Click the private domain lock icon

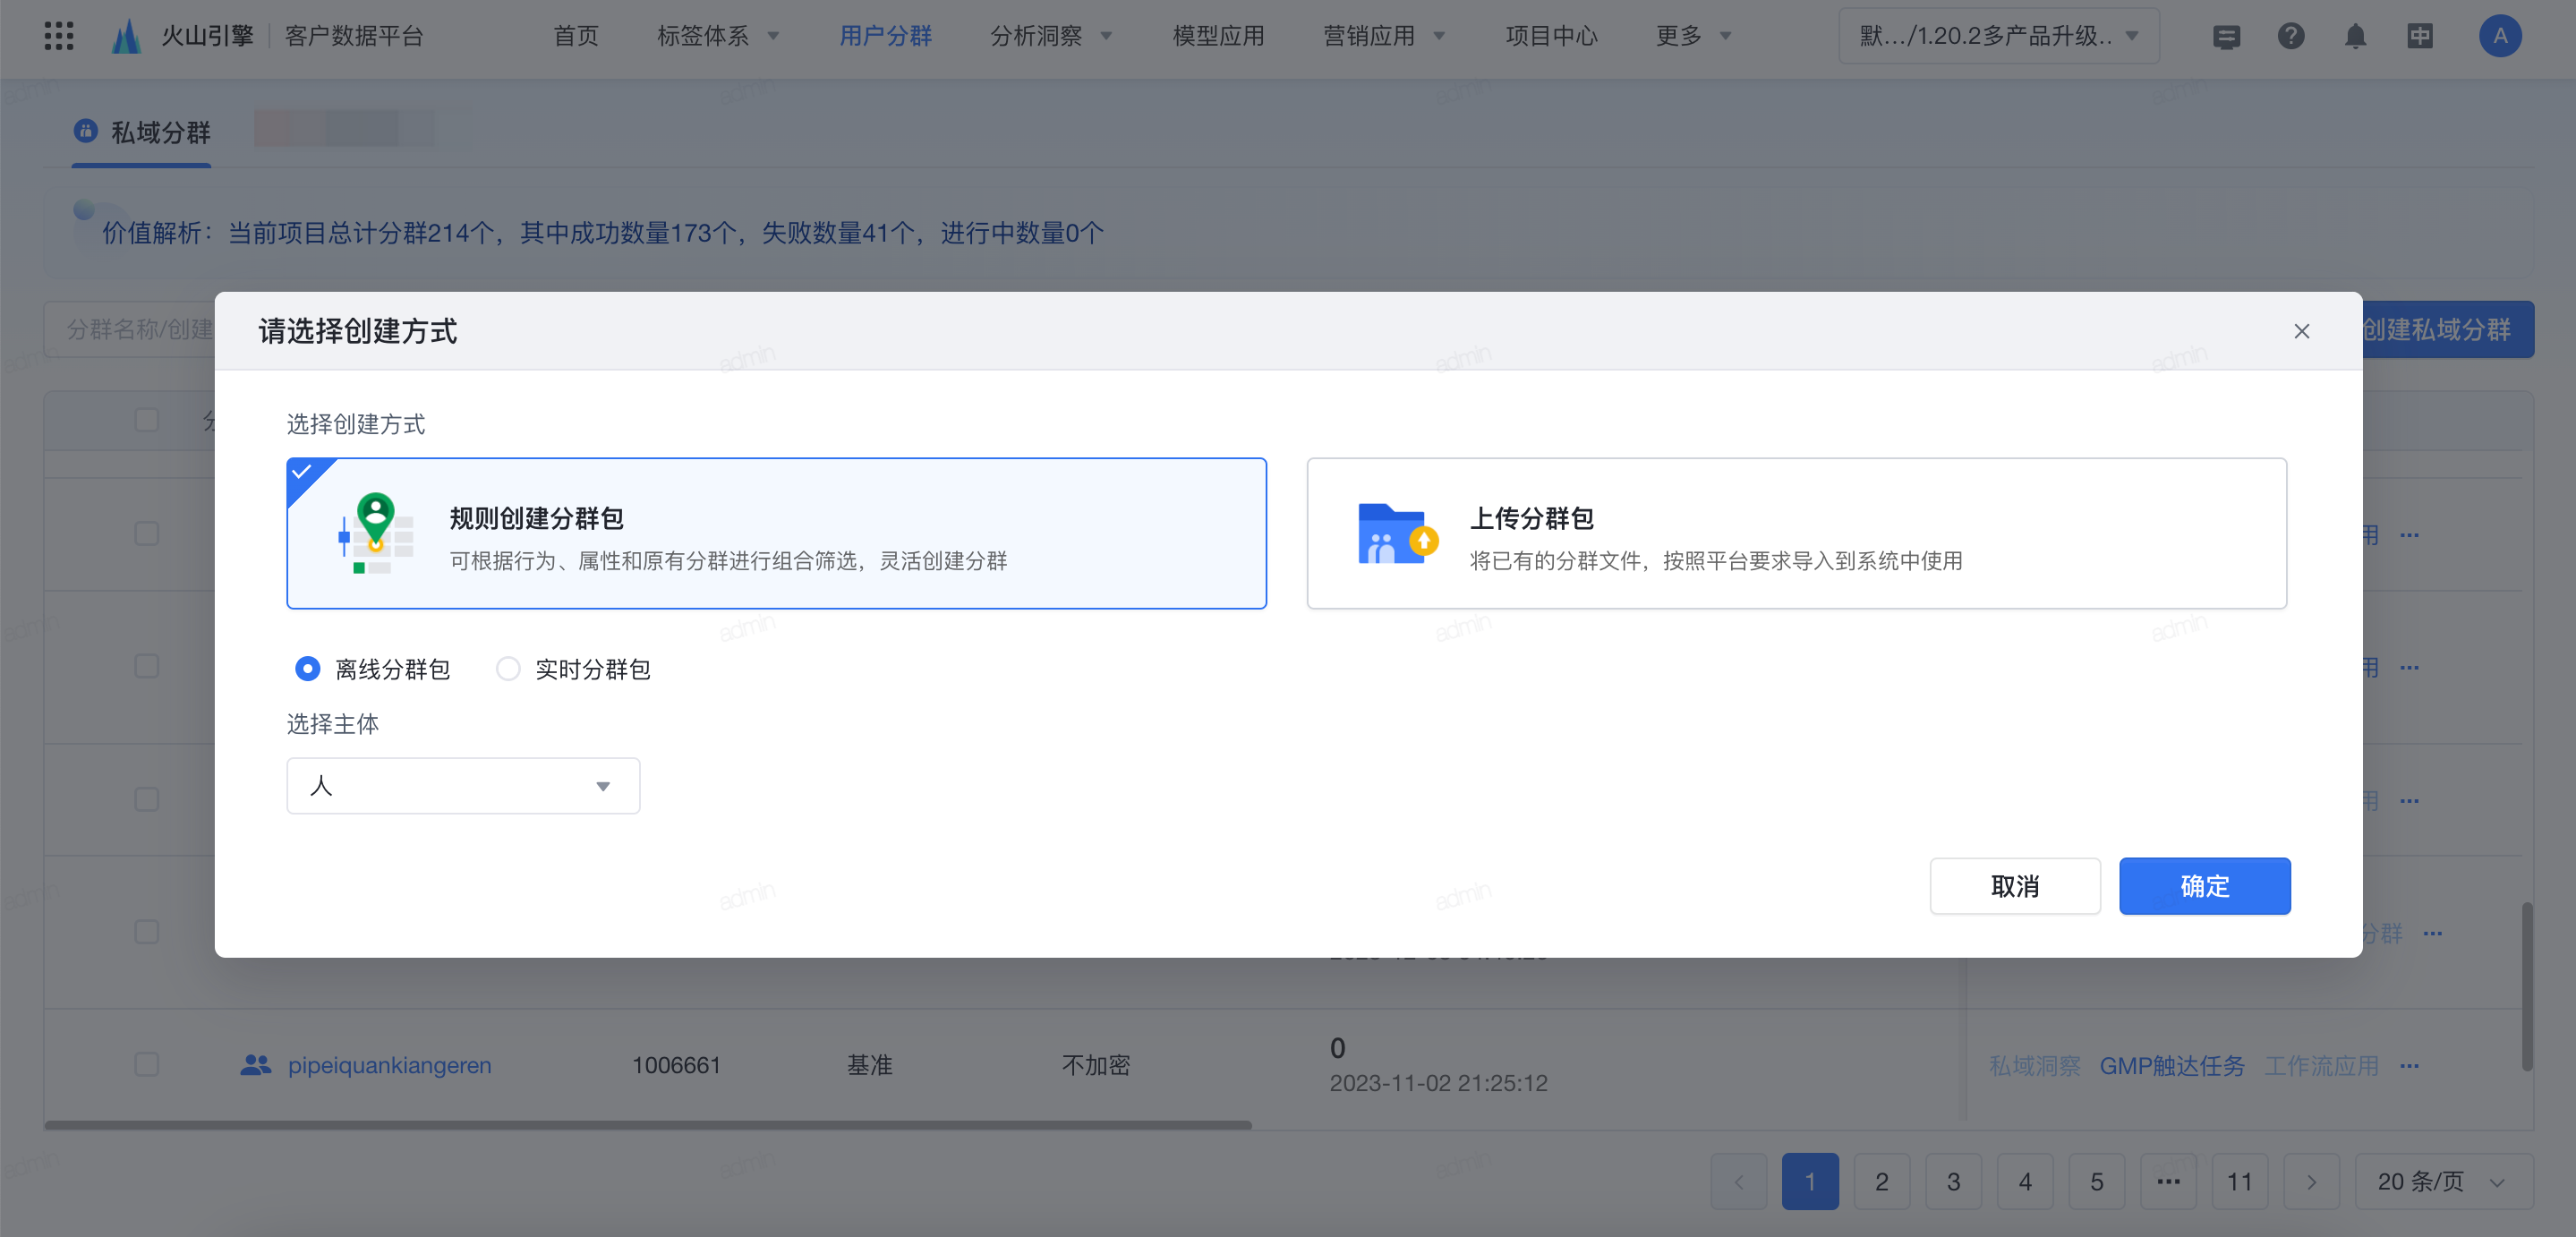tap(86, 131)
